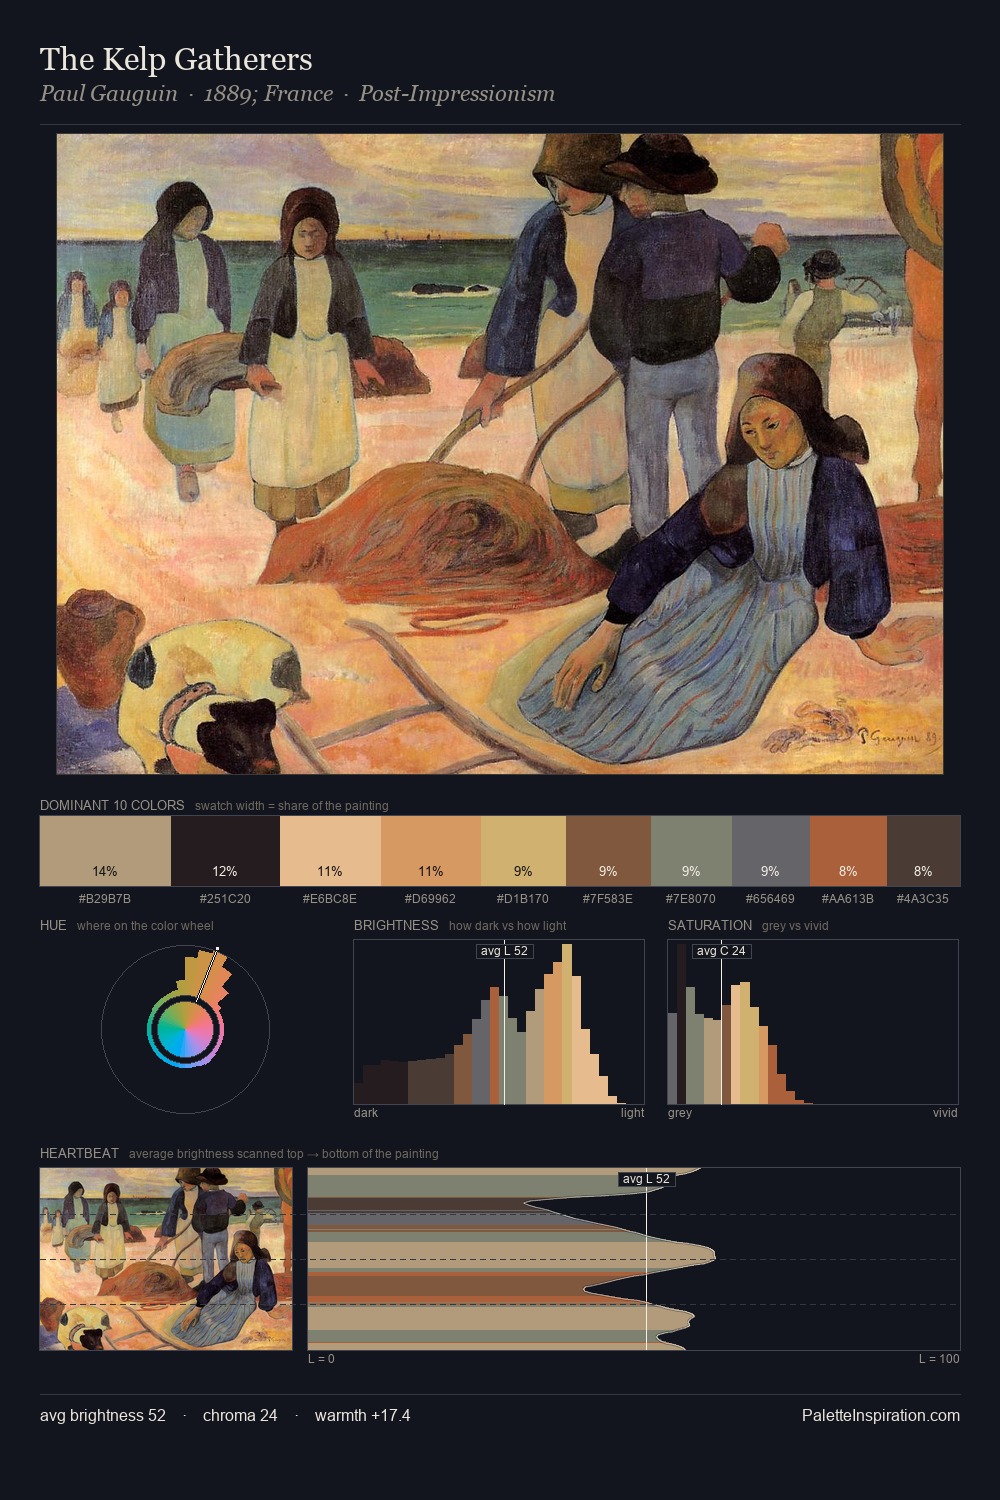Click the 'L = 0' axis label

click(321, 1359)
